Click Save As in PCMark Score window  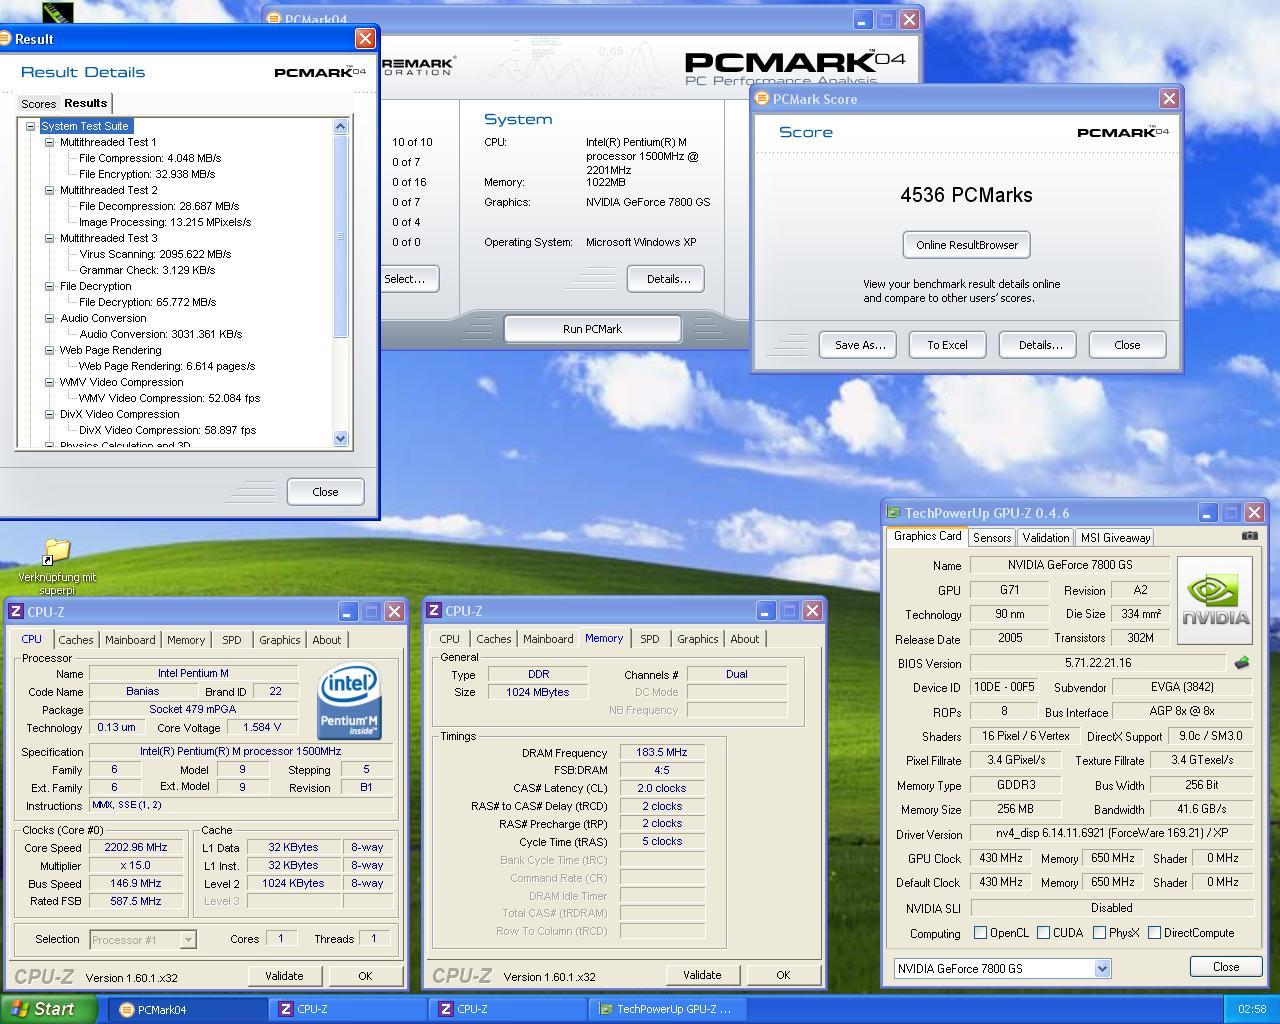click(x=860, y=345)
